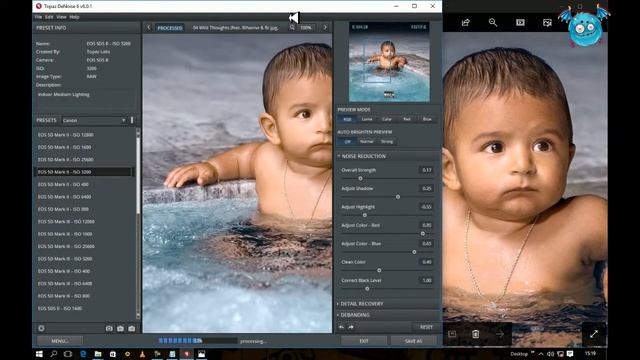Click the SAVE AS button

coord(413,341)
